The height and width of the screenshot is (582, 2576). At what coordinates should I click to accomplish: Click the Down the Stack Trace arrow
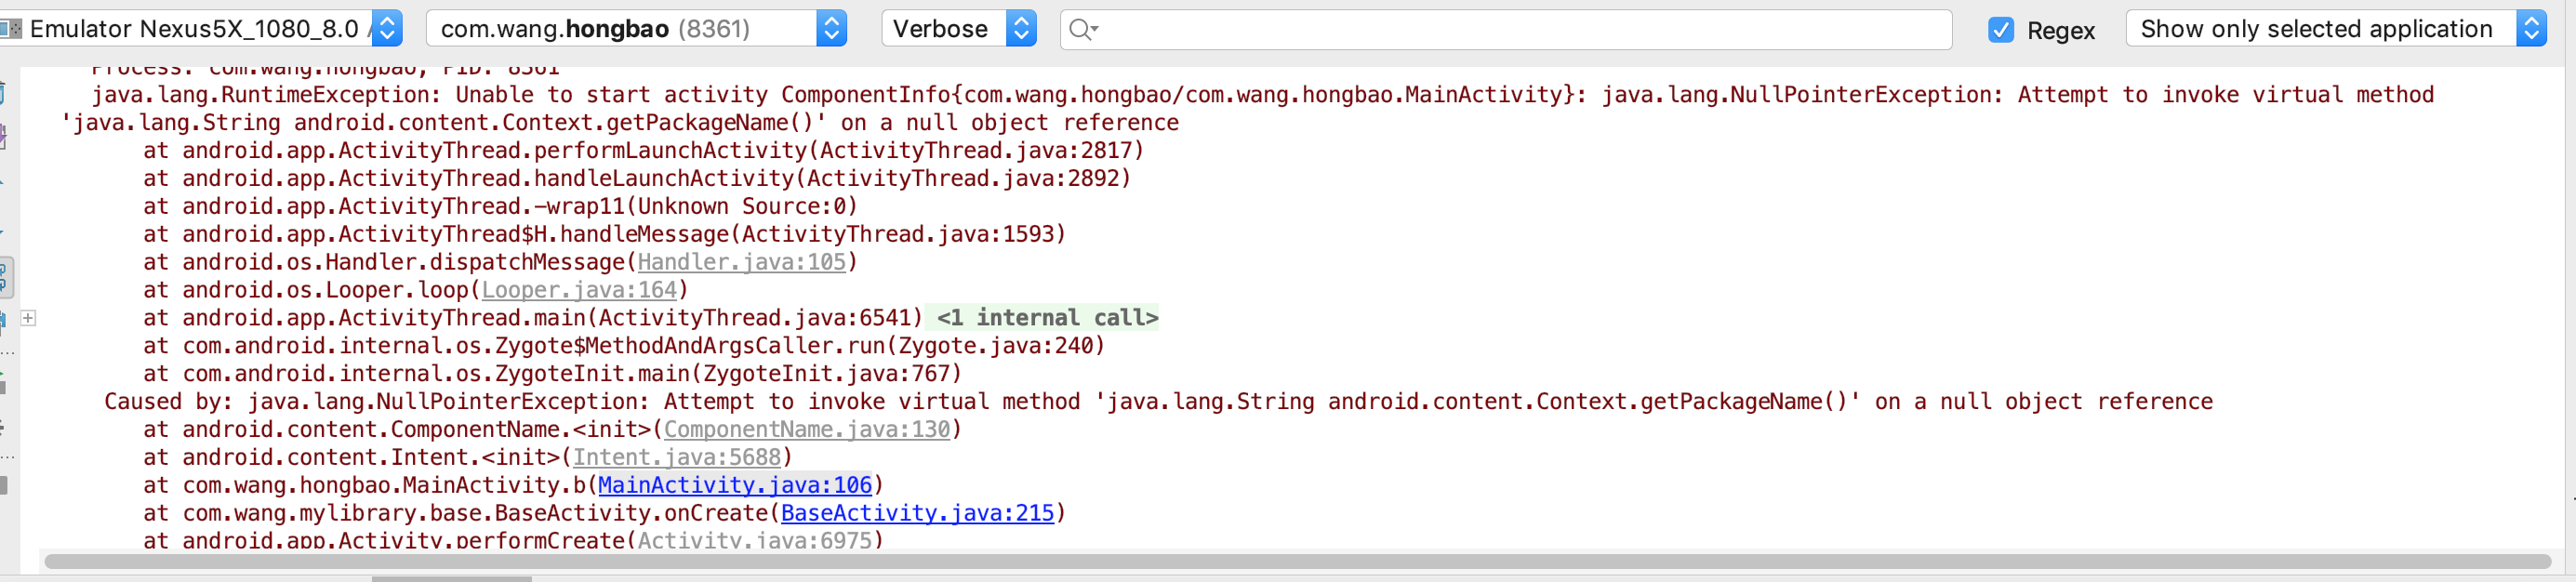click(8, 231)
